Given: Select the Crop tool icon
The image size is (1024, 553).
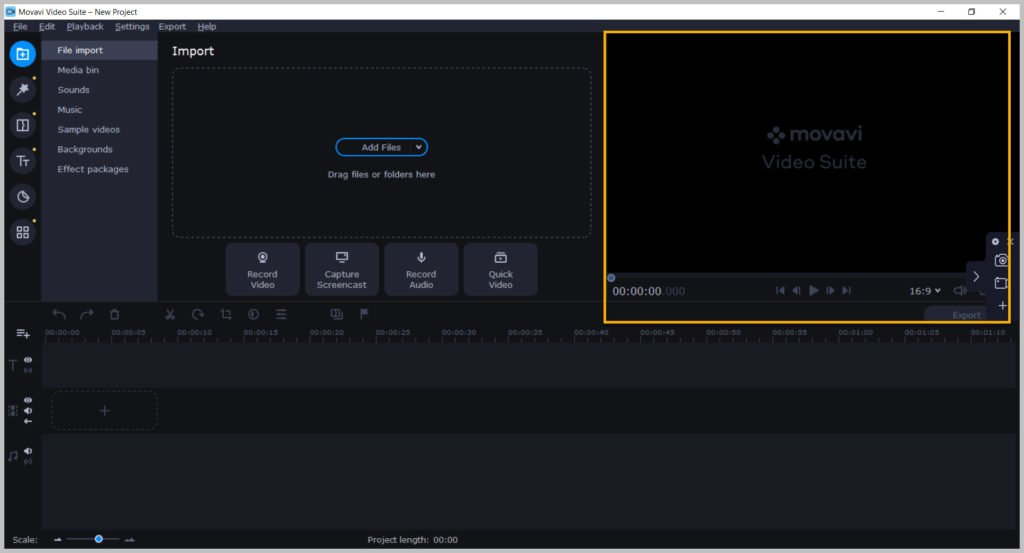Looking at the screenshot, I should tap(226, 315).
